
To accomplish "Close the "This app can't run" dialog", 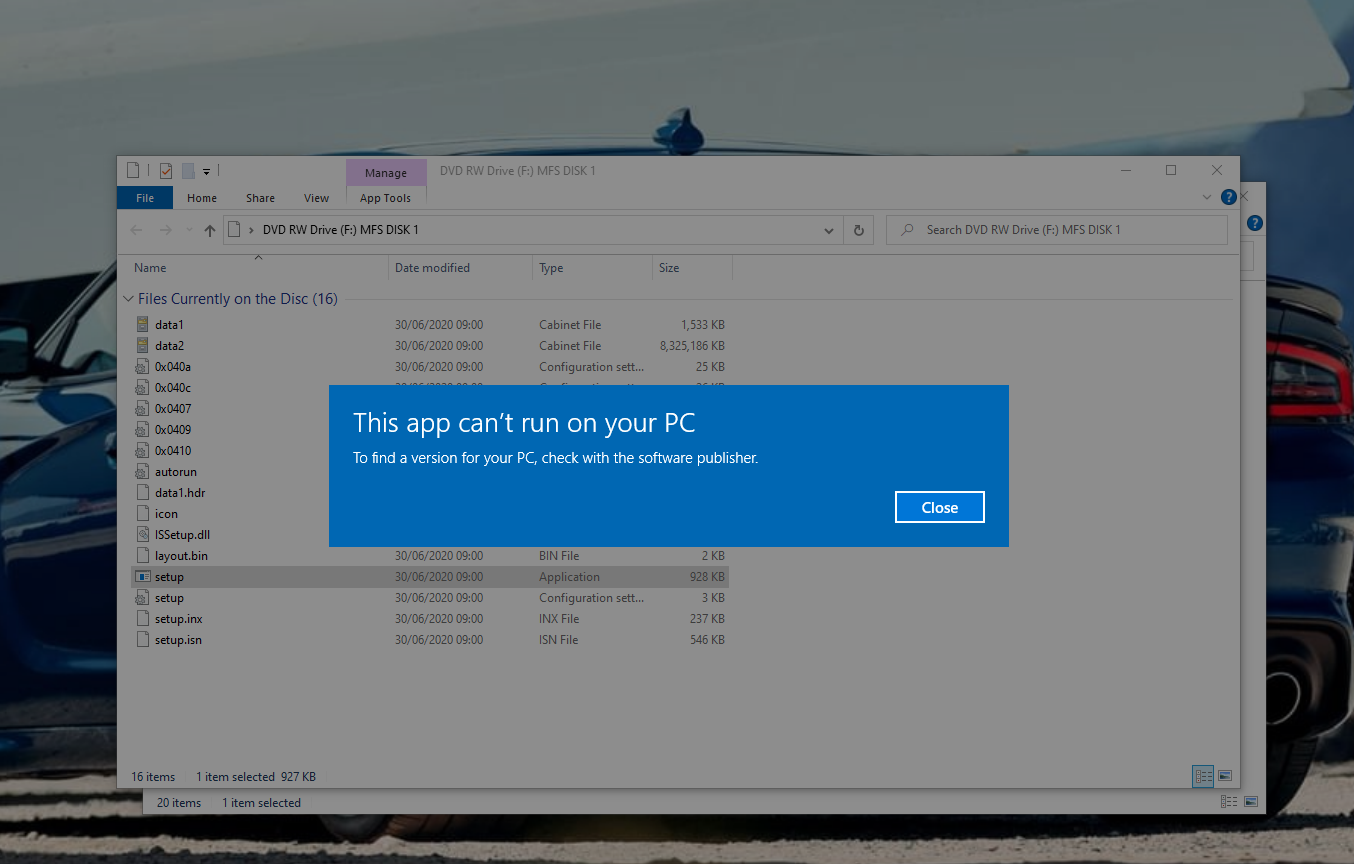I will point(939,507).
